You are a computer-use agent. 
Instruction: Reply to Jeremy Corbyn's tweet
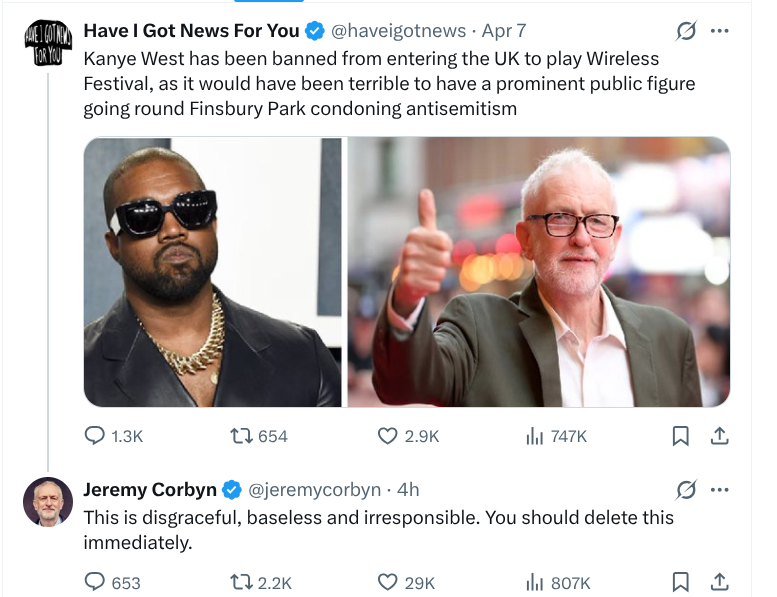click(x=95, y=582)
